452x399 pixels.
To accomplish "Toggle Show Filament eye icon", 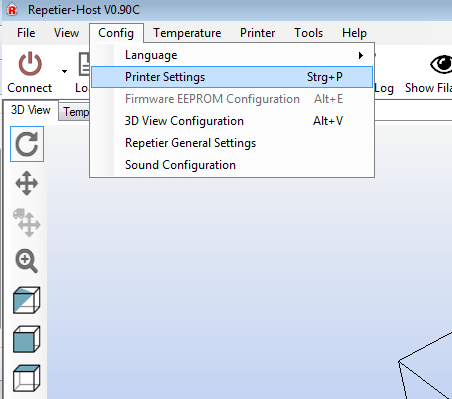I will click(x=441, y=64).
